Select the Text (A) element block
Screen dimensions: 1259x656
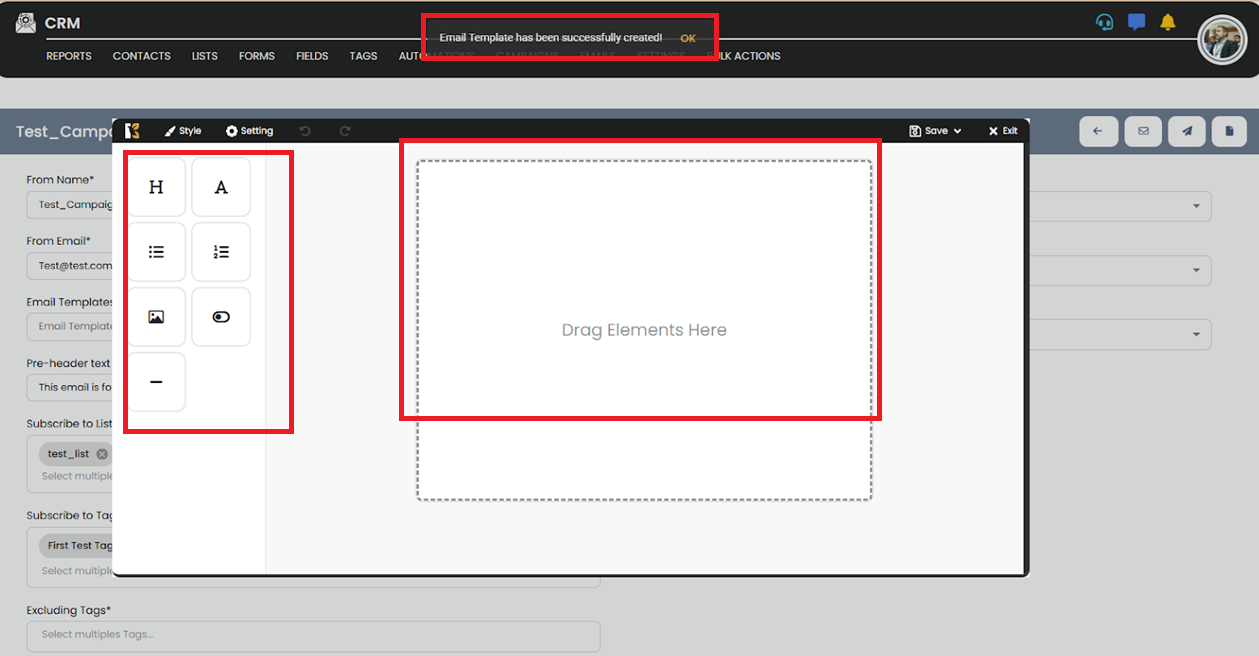coord(221,187)
